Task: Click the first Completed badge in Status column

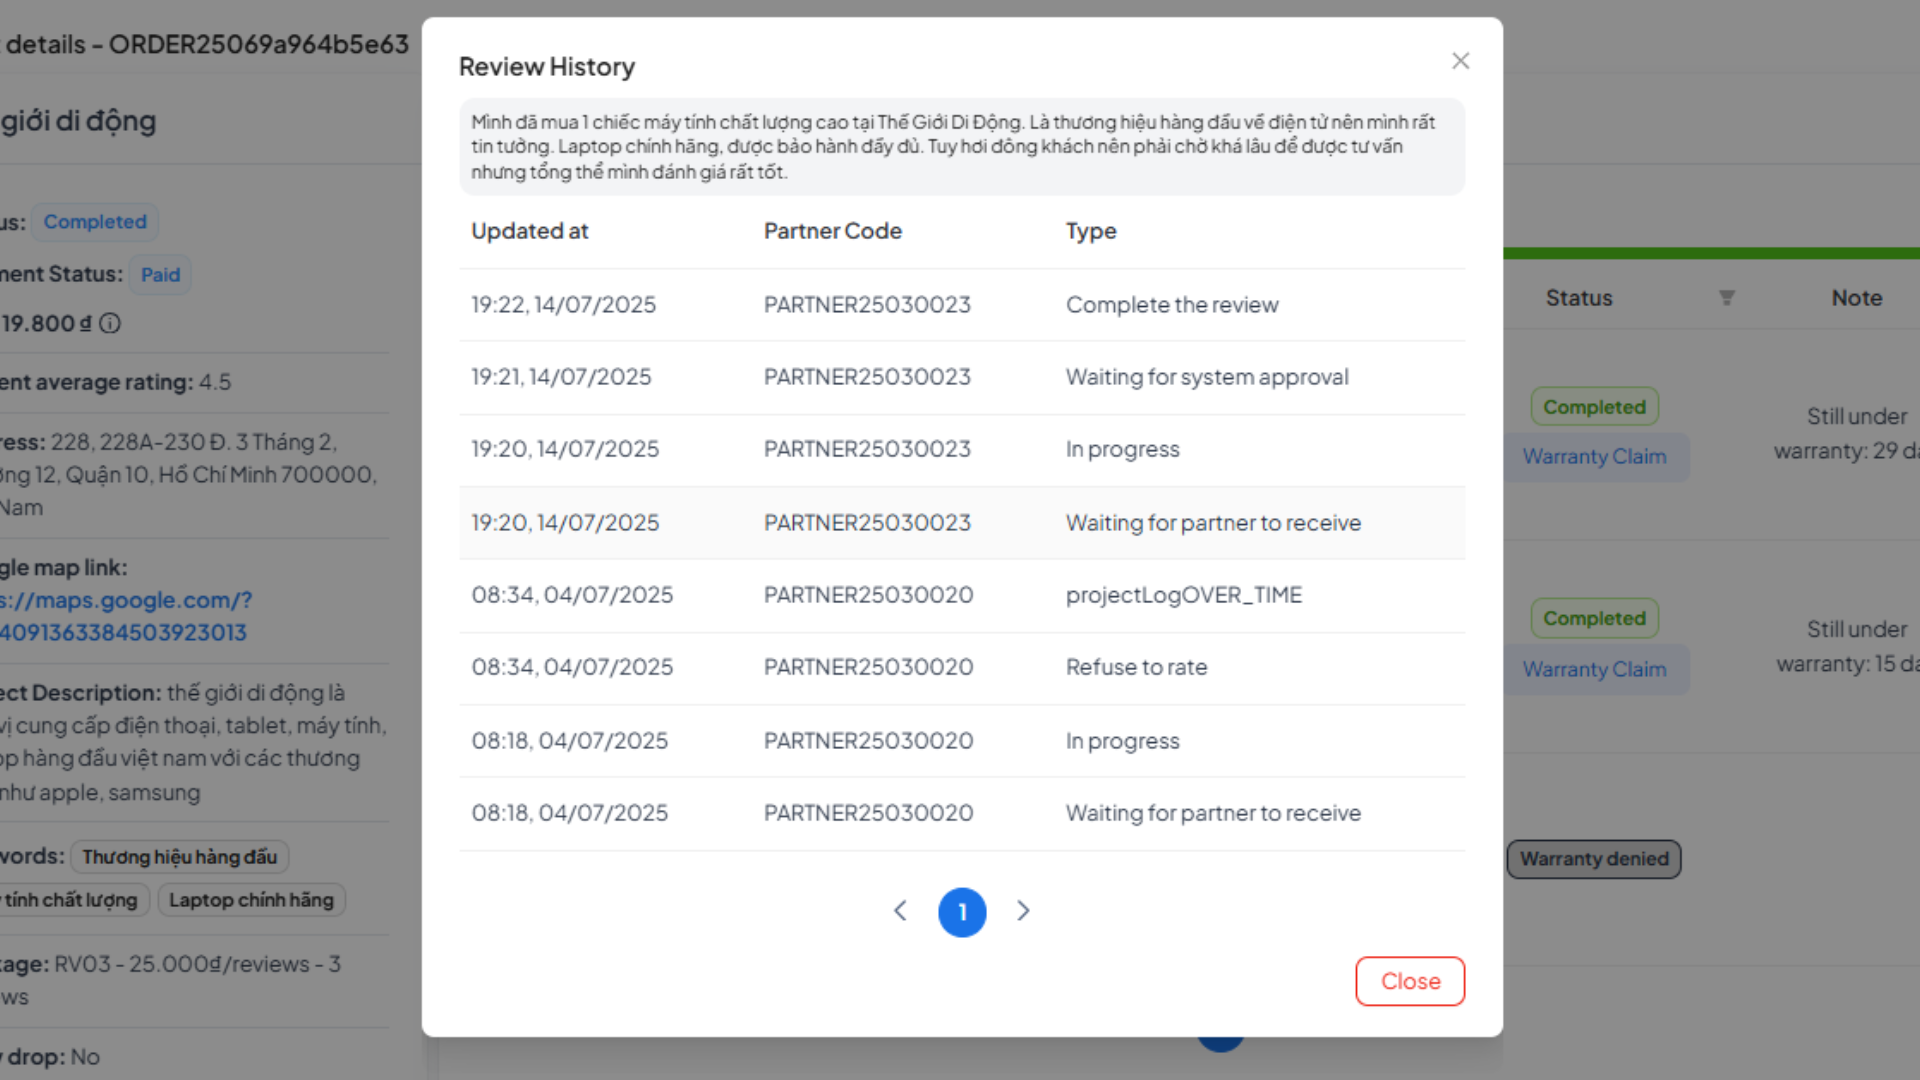Action: pyautogui.click(x=1594, y=406)
